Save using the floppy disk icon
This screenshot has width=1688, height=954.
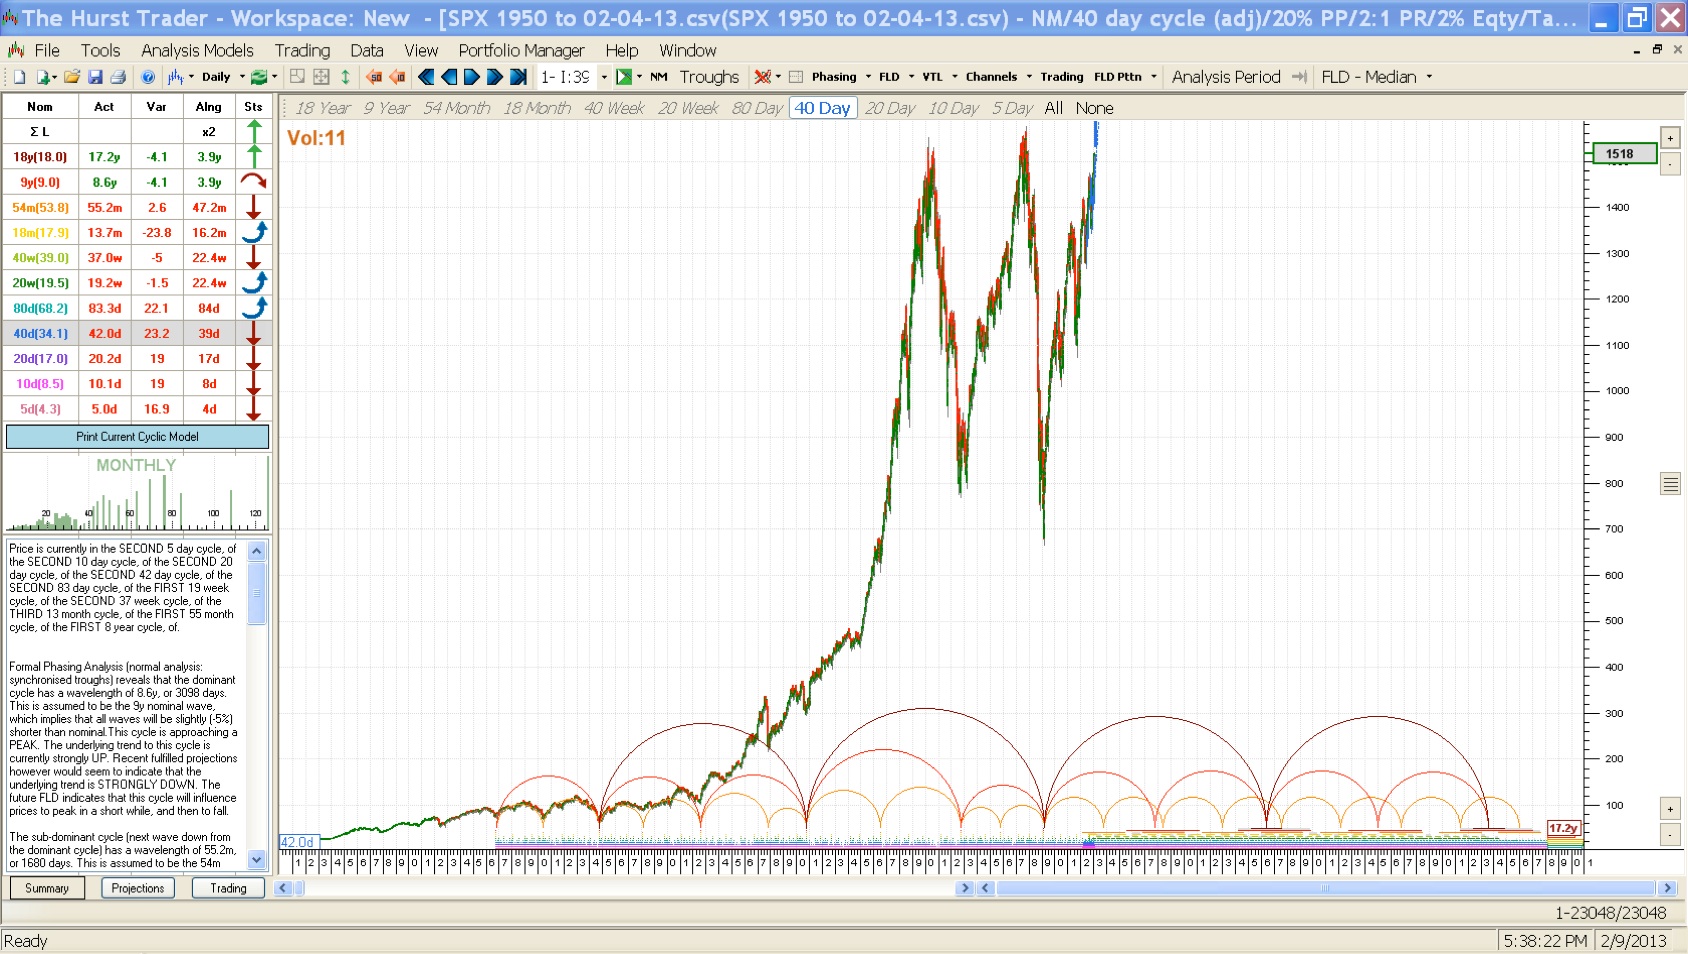pyautogui.click(x=95, y=77)
